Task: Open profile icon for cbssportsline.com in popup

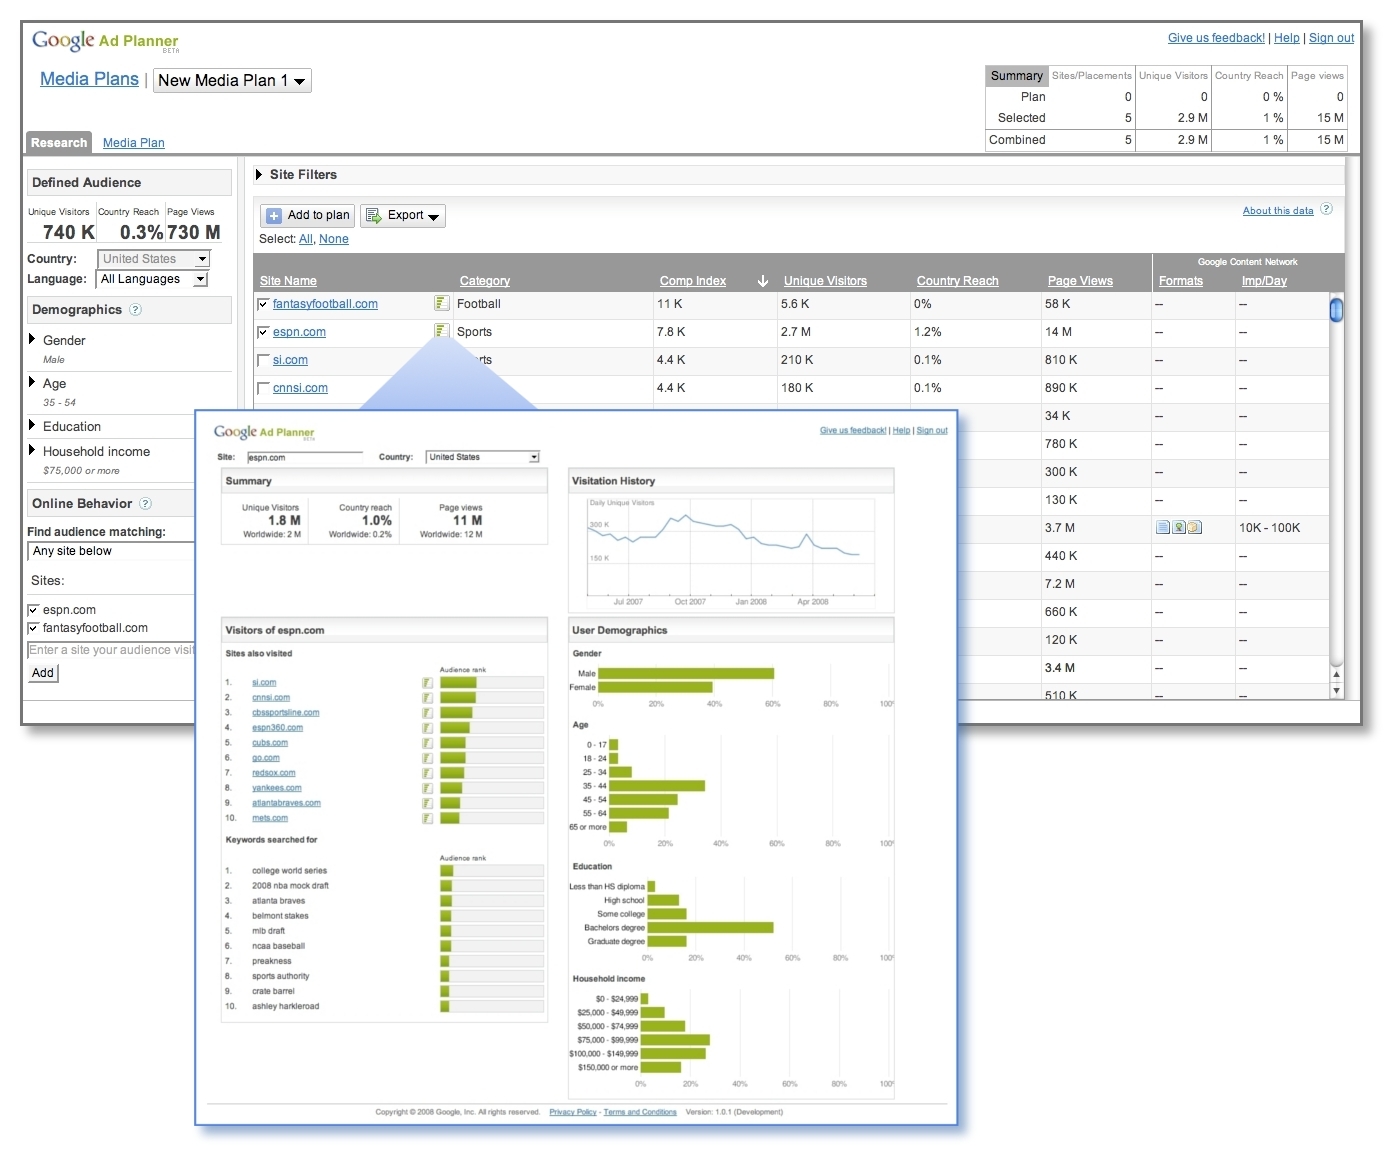Action: tap(428, 713)
